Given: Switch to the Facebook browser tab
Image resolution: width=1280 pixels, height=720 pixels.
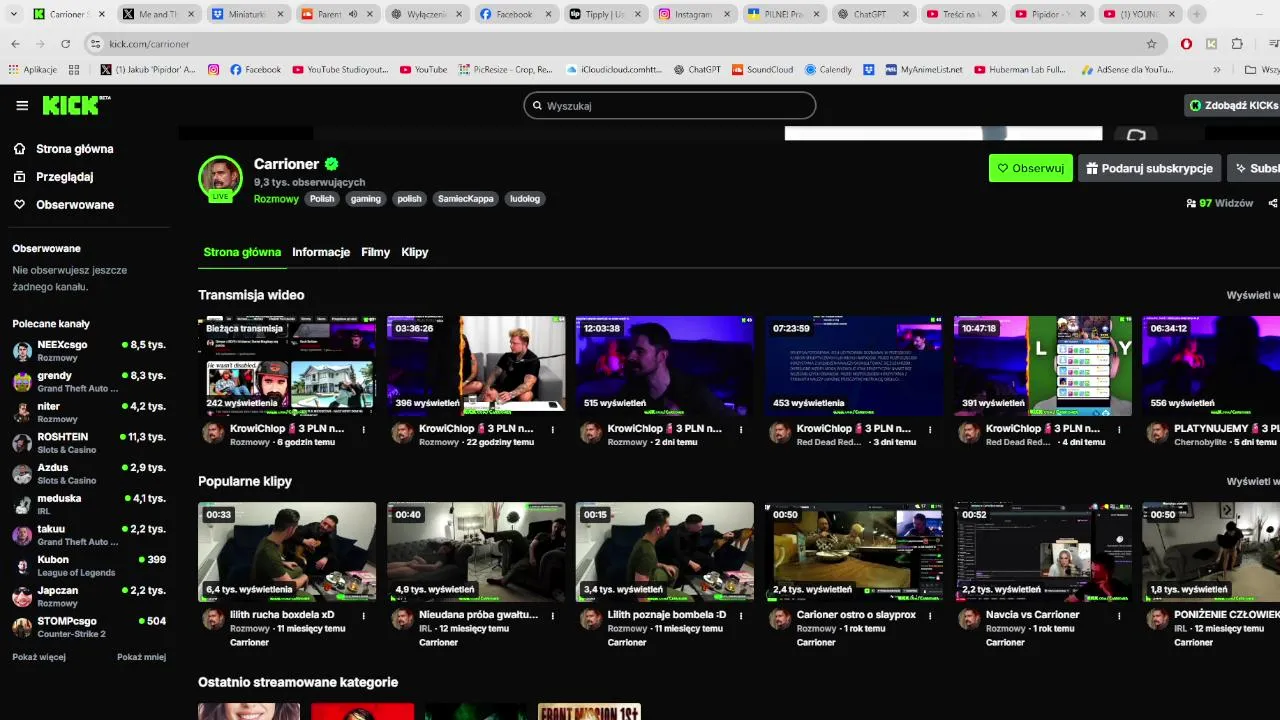Looking at the screenshot, I should click(x=514, y=14).
